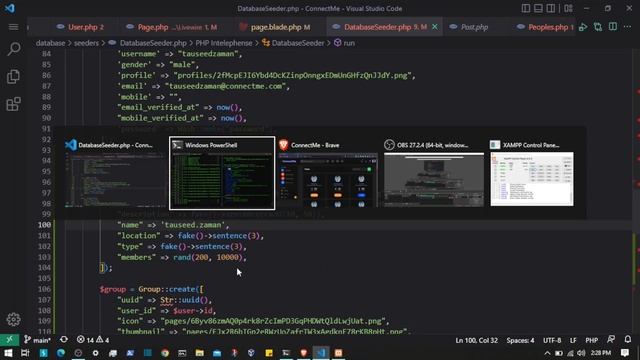The width and height of the screenshot is (640, 360).
Task: Show hidden system tray icons chevron
Action: (x=547, y=353)
